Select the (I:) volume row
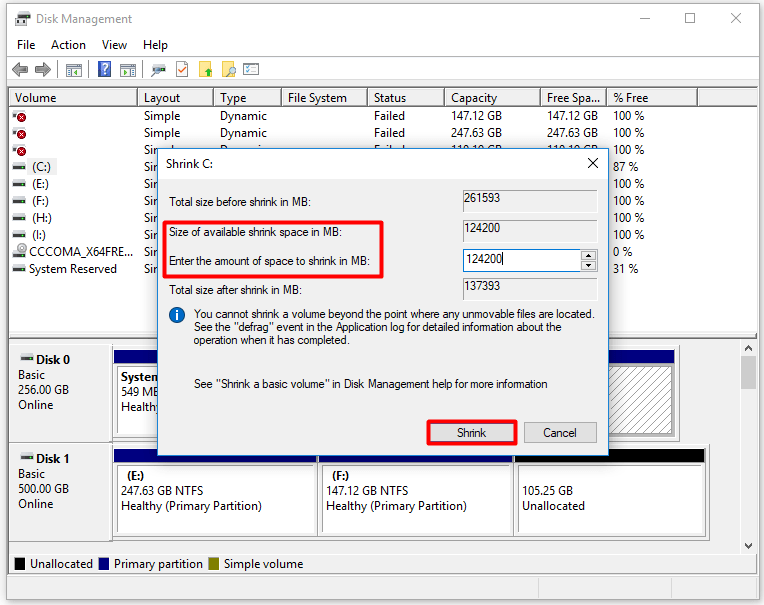764x605 pixels. click(39, 235)
